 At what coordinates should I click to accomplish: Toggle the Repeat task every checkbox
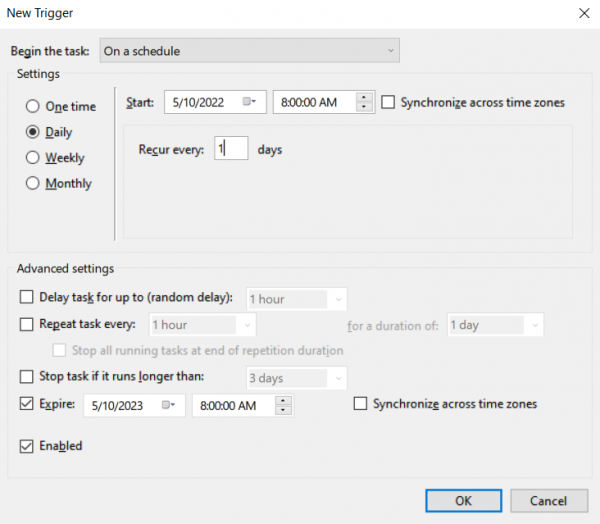coord(26,324)
